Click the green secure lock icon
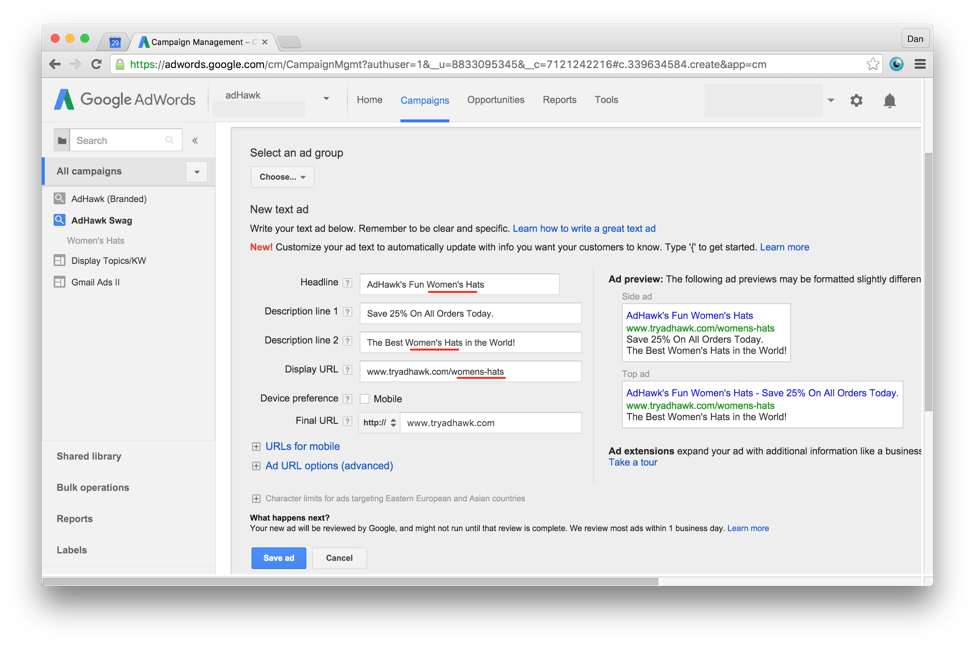 (120, 64)
